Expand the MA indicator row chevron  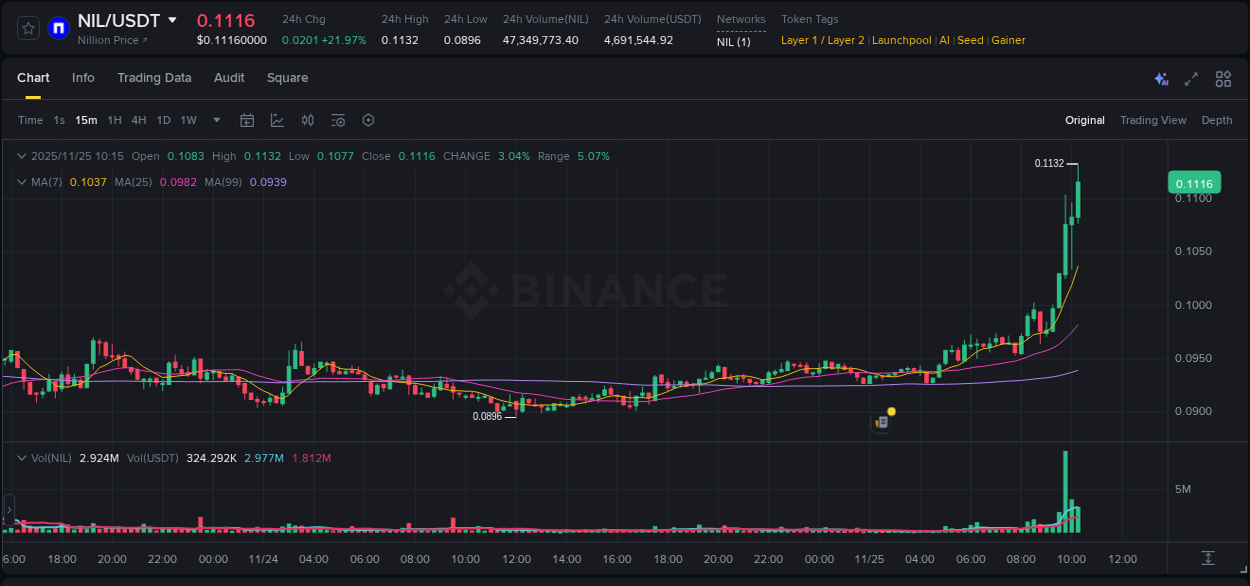21,182
